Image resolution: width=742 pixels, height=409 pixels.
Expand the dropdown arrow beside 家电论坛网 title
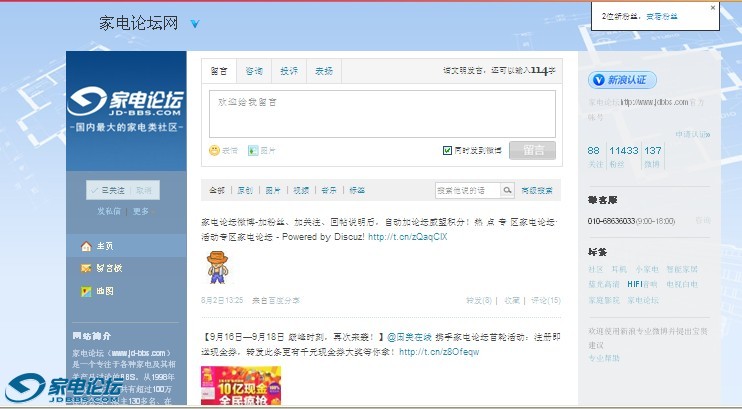pyautogui.click(x=195, y=24)
